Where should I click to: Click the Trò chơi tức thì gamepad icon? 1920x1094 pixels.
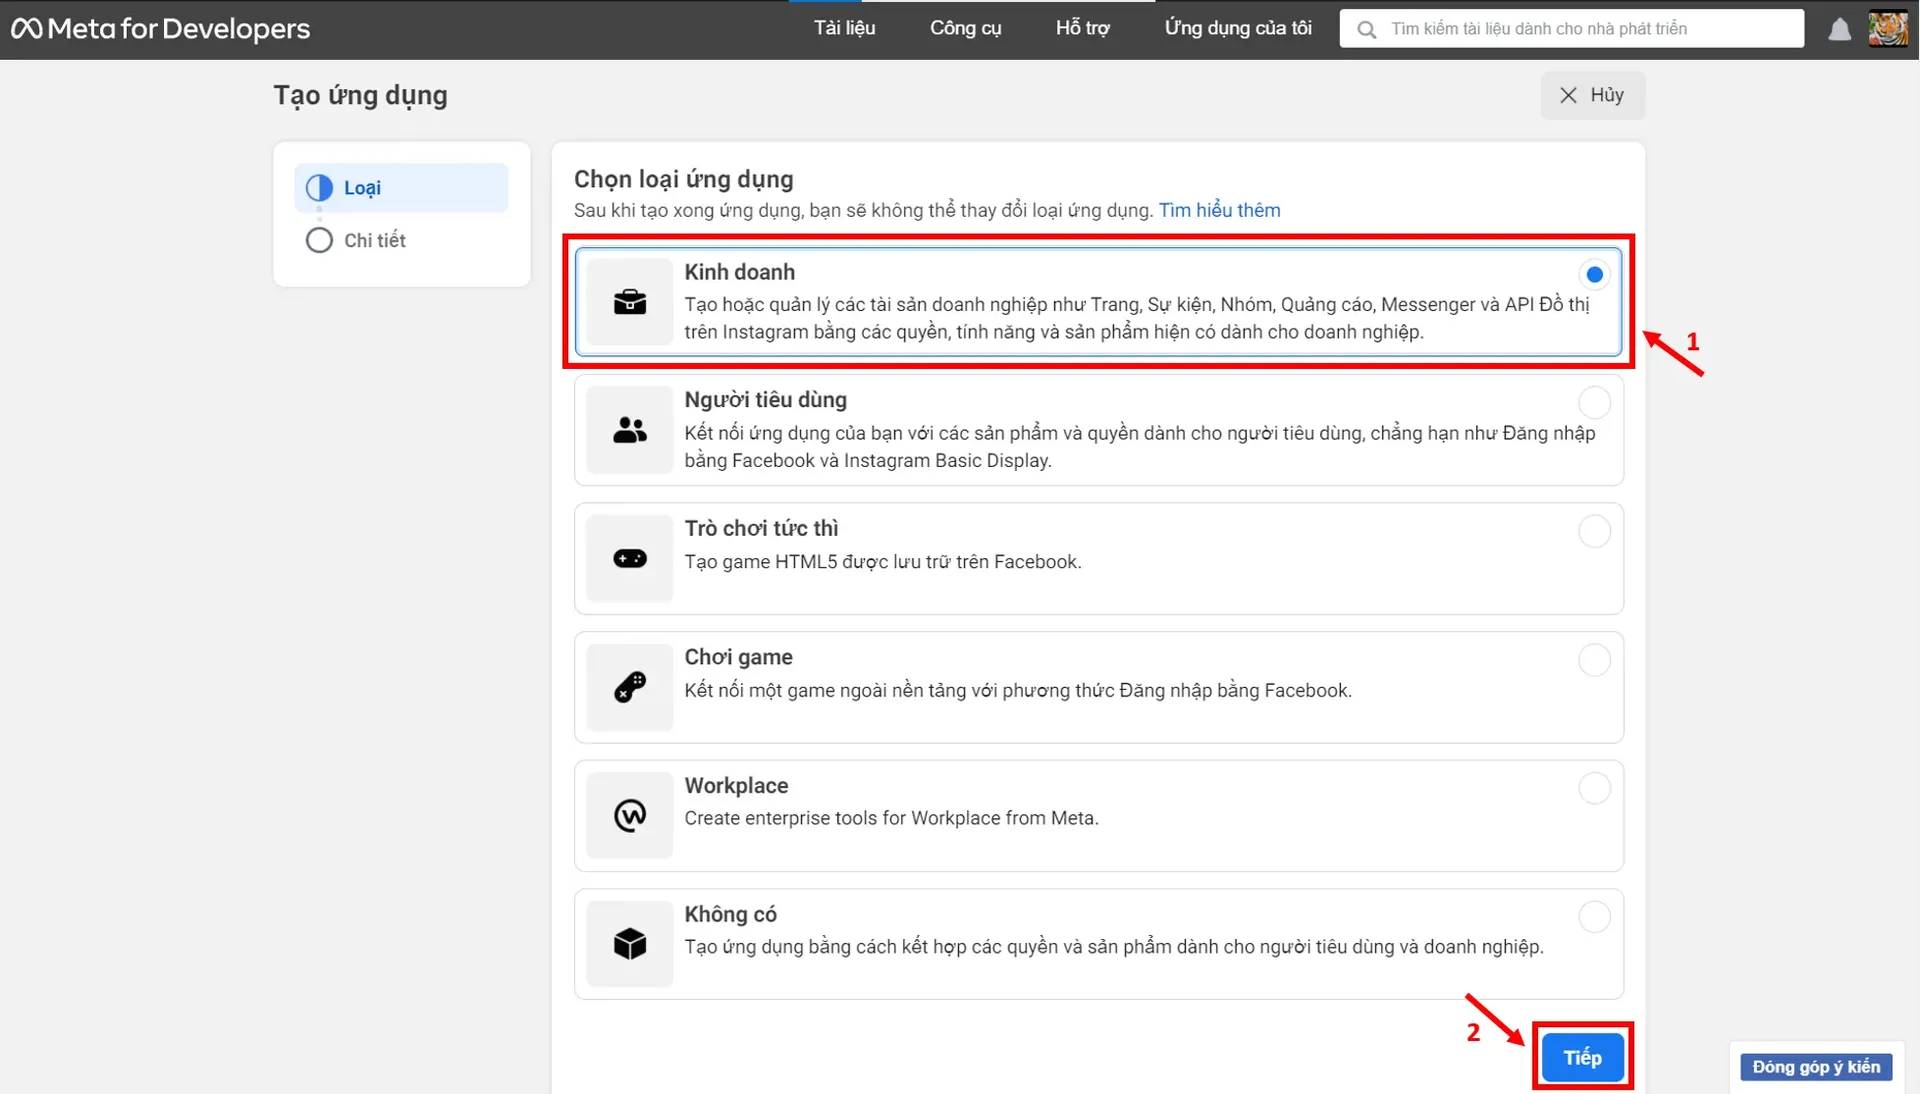[630, 558]
